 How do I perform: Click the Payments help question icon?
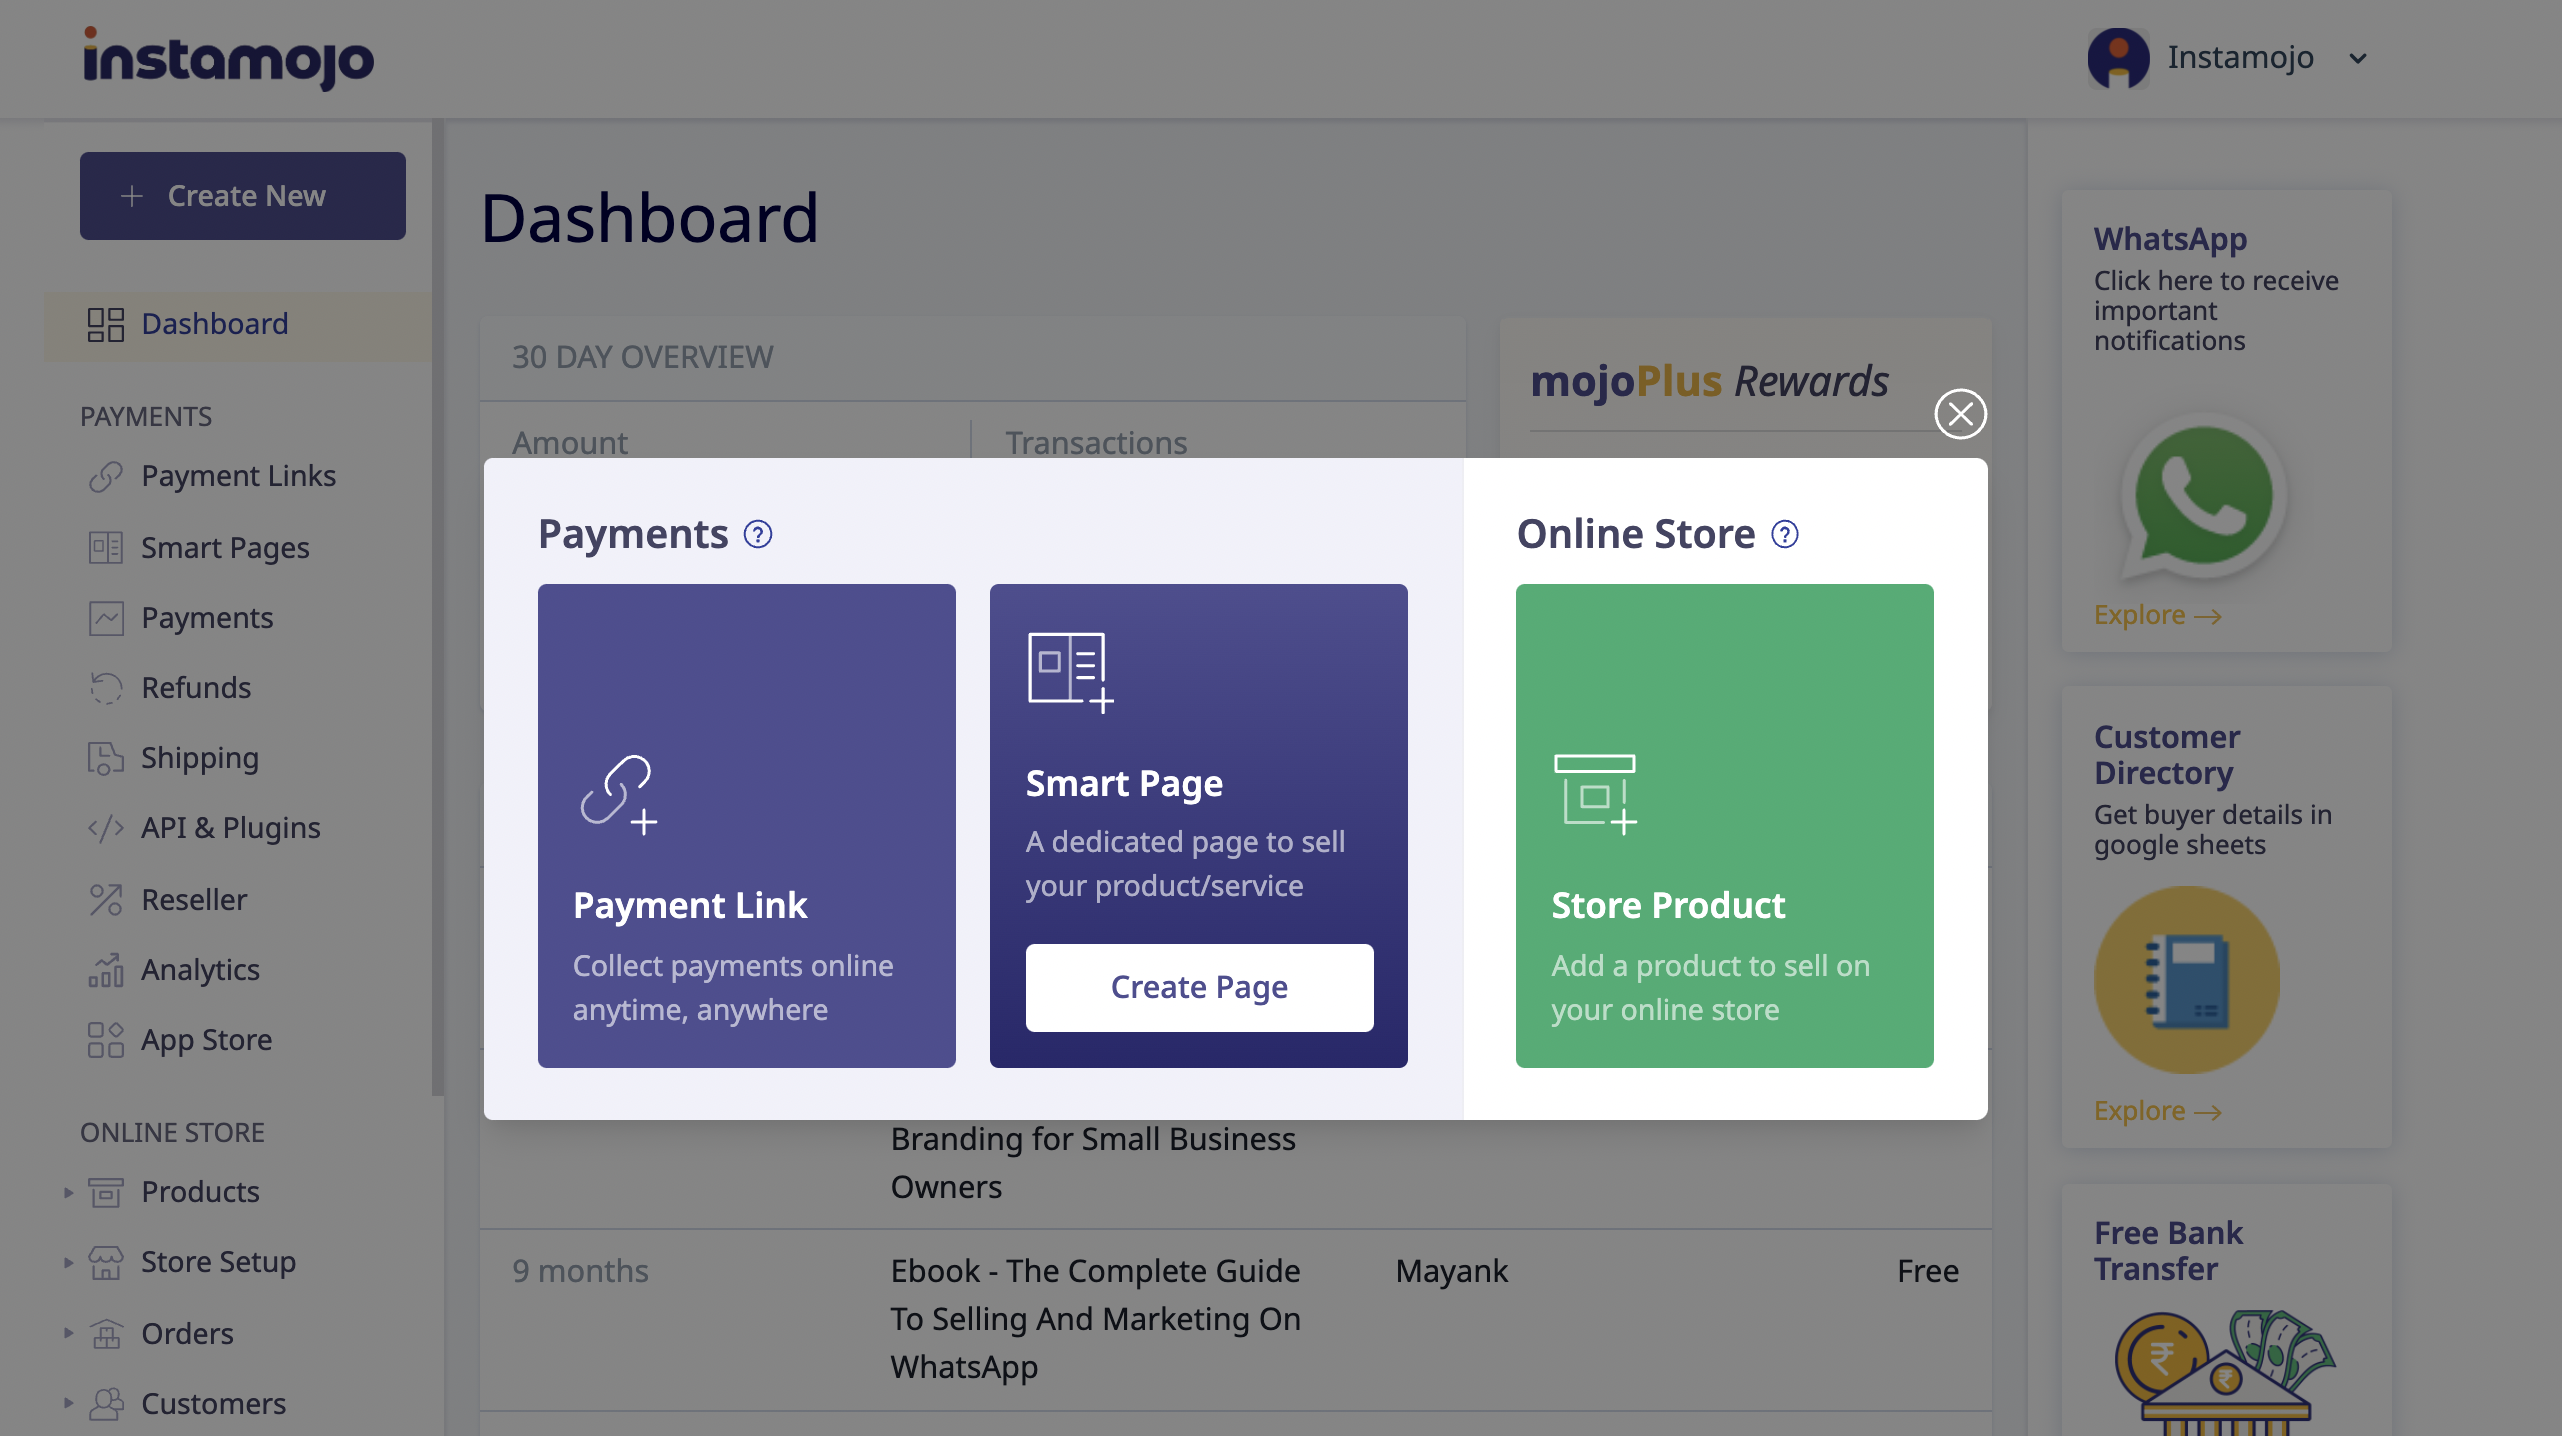[x=758, y=535]
